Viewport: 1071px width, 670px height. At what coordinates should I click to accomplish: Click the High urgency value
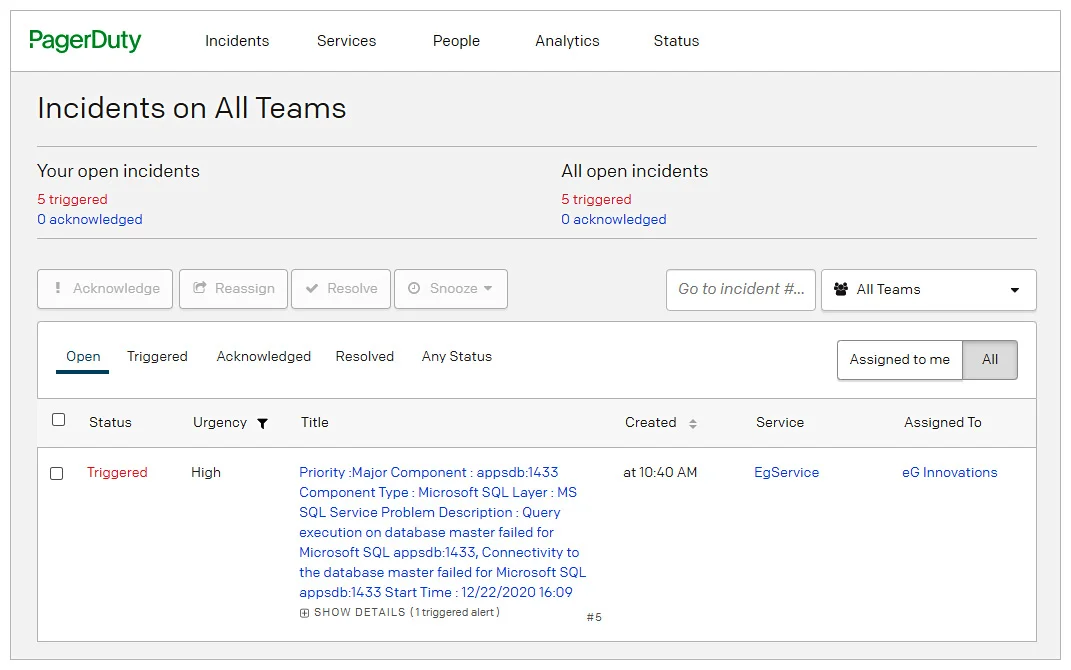pyautogui.click(x=206, y=473)
